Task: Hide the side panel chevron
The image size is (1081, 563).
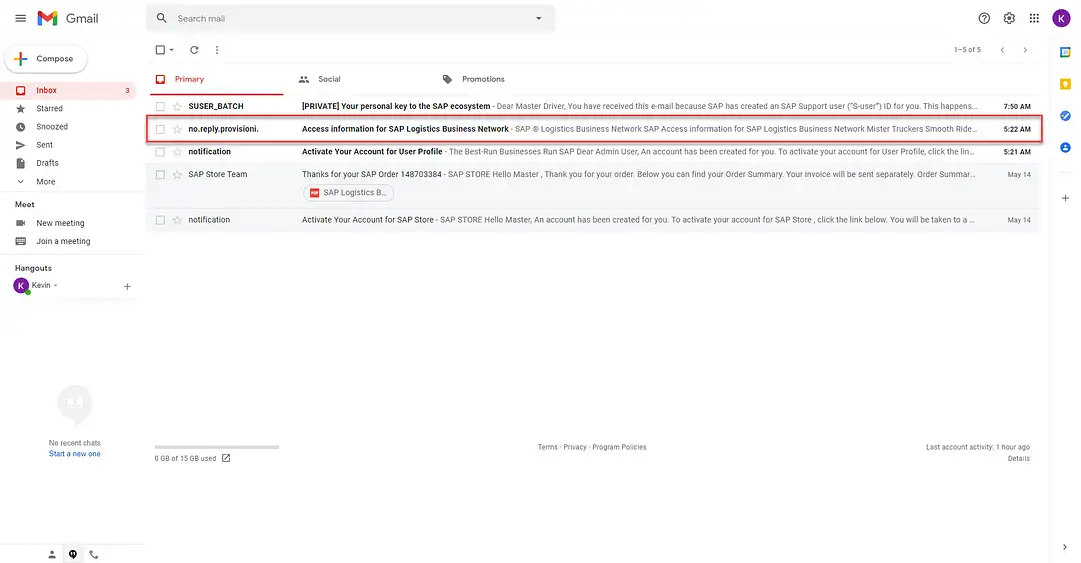Action: [x=1064, y=547]
